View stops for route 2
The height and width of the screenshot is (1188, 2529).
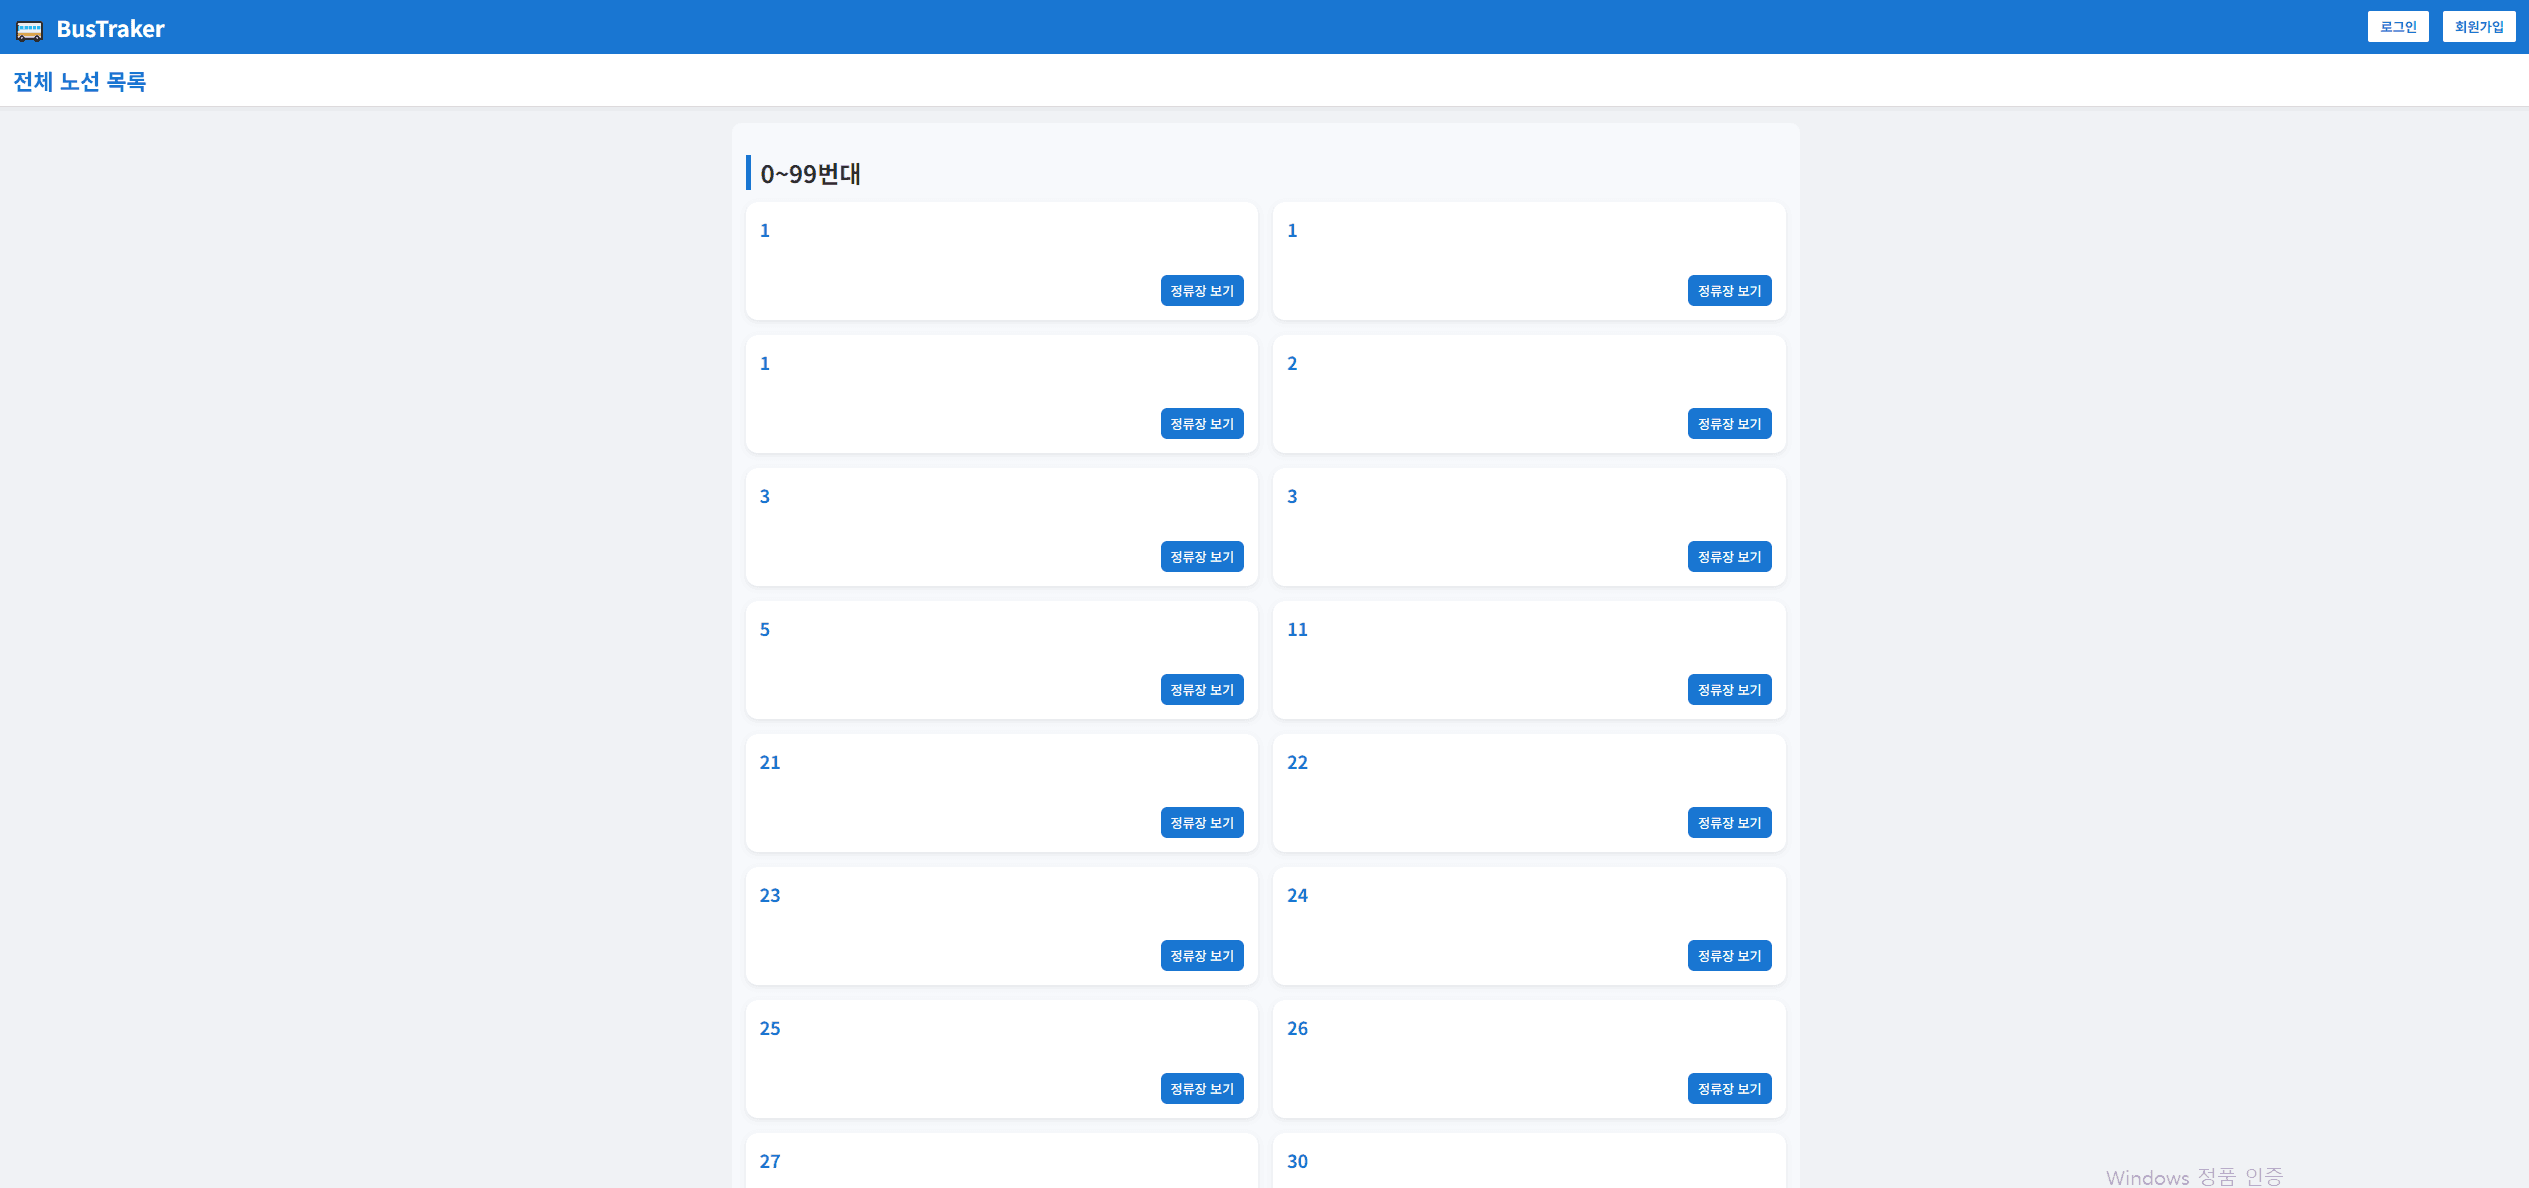pyautogui.click(x=1728, y=424)
